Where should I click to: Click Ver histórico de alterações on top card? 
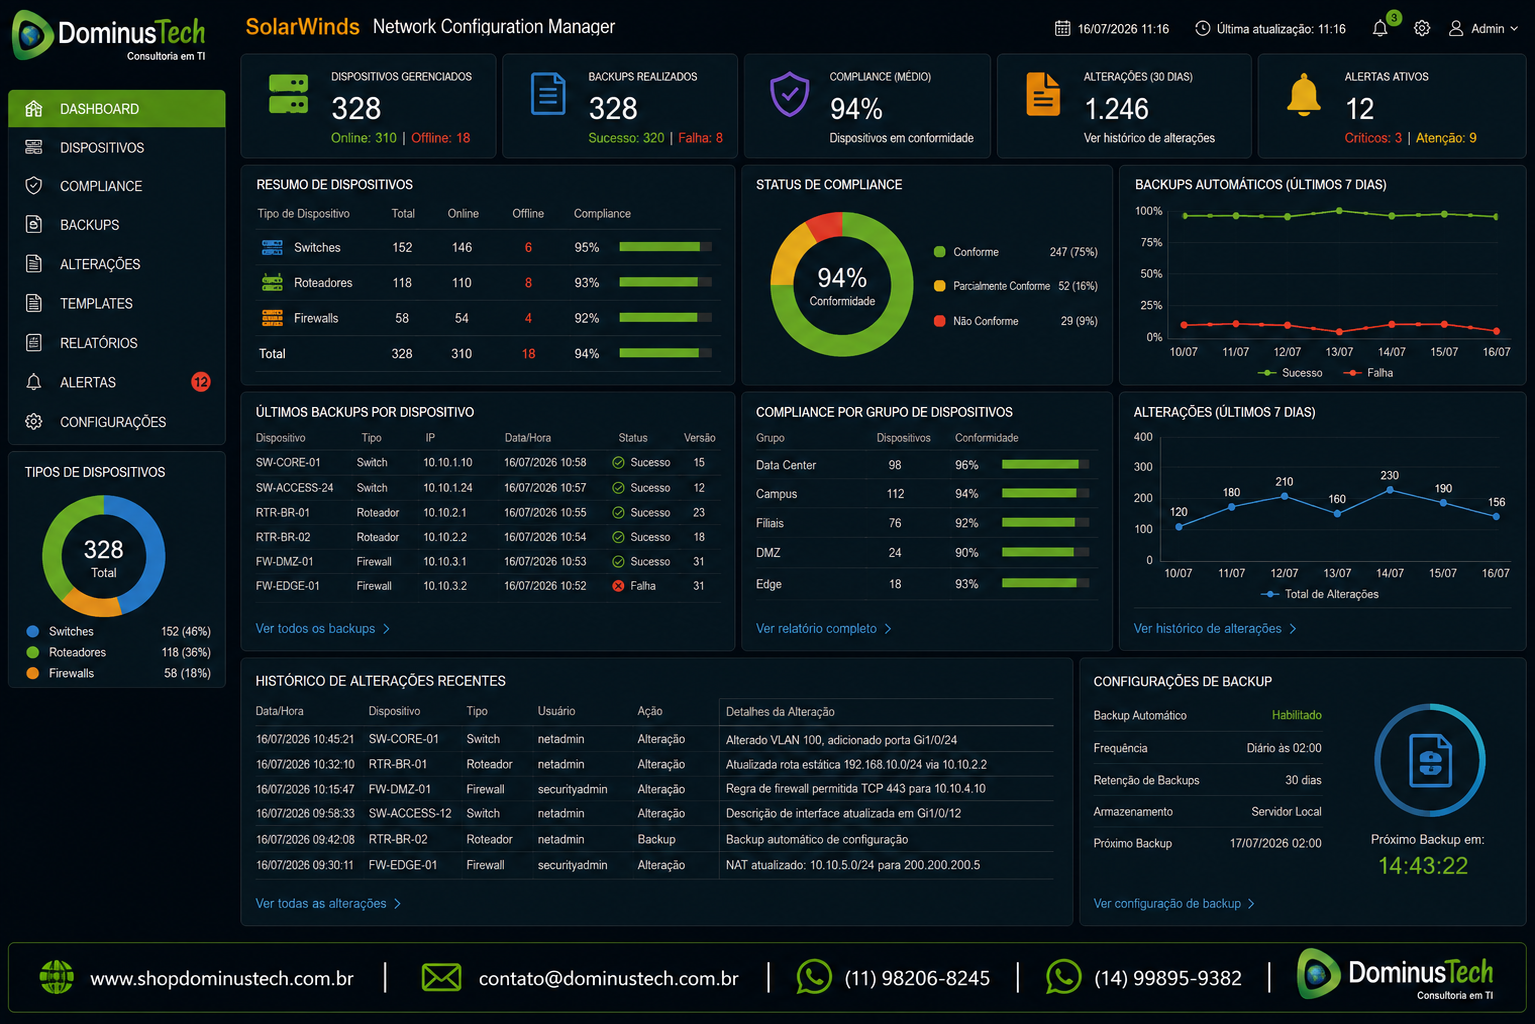pyautogui.click(x=1149, y=138)
